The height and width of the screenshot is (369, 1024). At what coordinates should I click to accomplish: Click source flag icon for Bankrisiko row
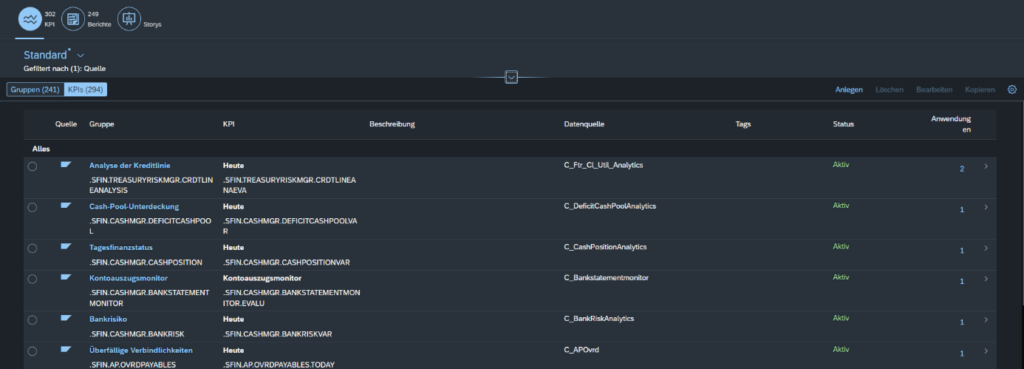65,318
